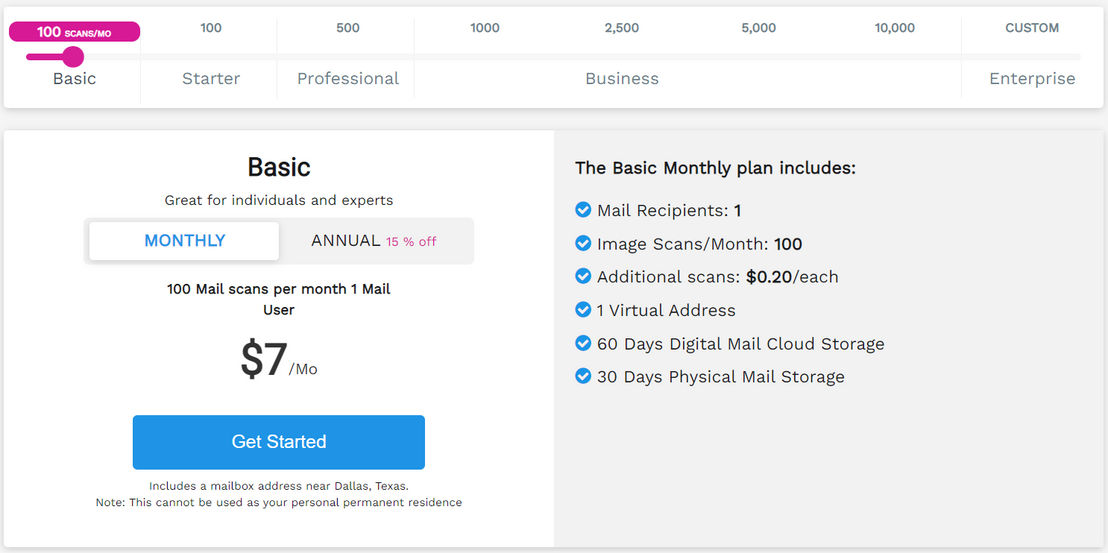Click '60 Days Digital Mail Cloud Storage' text
Screen dimensions: 1108x553
click(741, 344)
